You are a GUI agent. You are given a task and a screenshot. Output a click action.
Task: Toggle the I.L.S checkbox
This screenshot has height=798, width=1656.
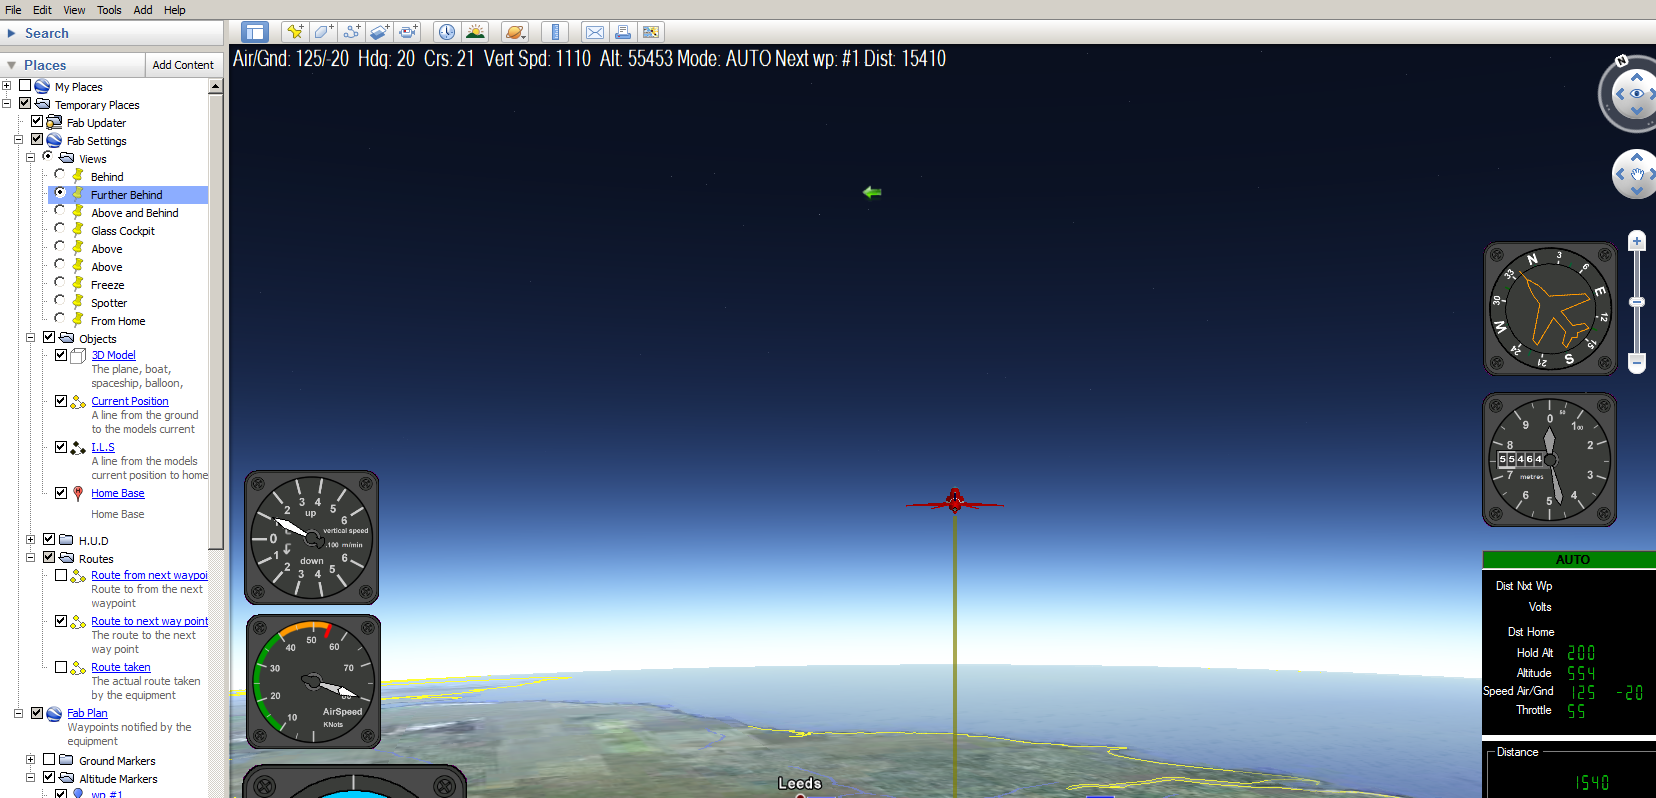pos(61,447)
